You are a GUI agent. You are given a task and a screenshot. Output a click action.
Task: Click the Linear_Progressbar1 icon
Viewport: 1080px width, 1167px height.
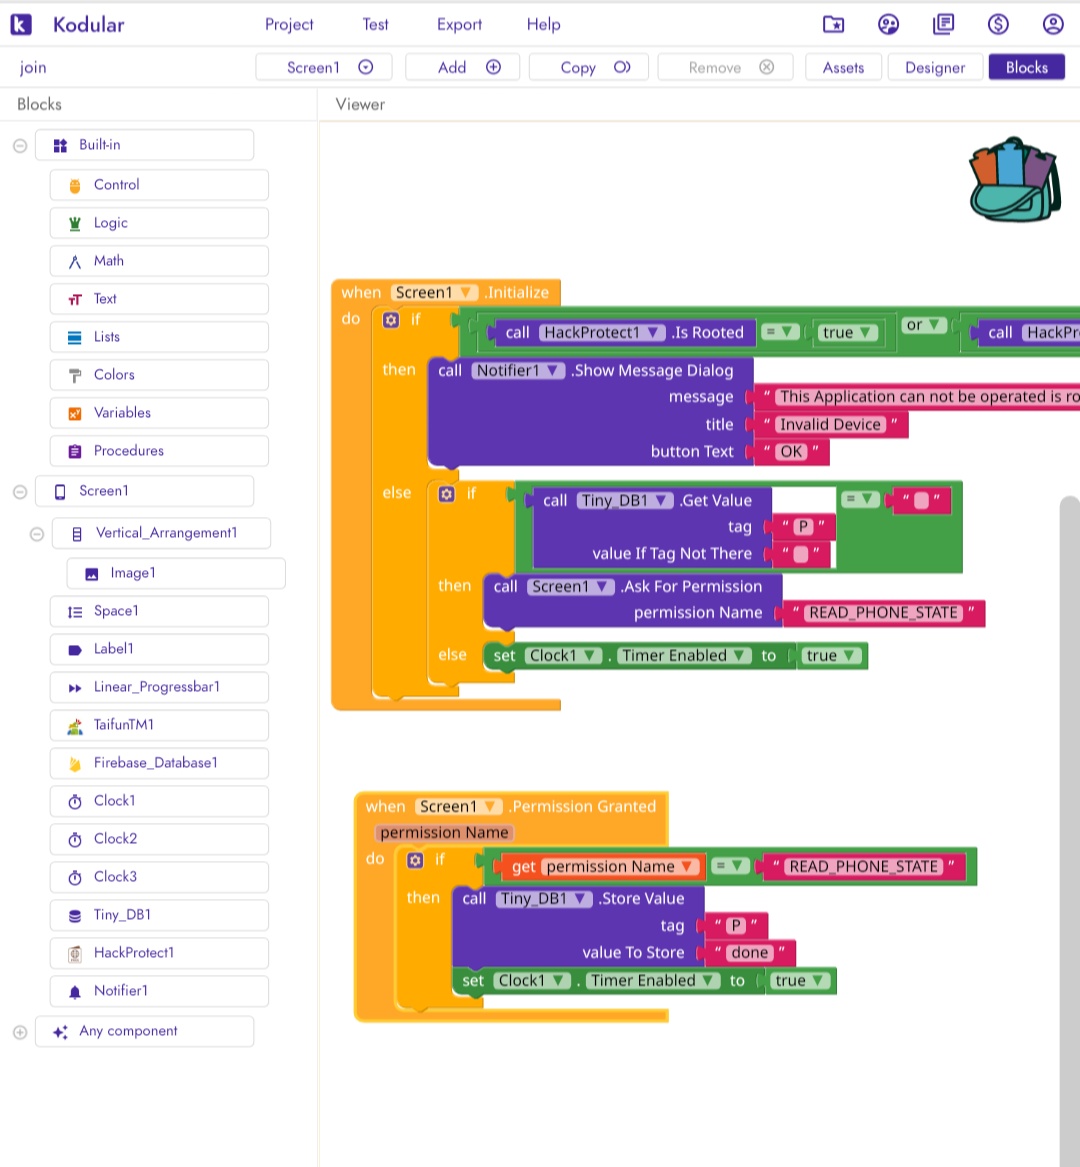tap(75, 688)
